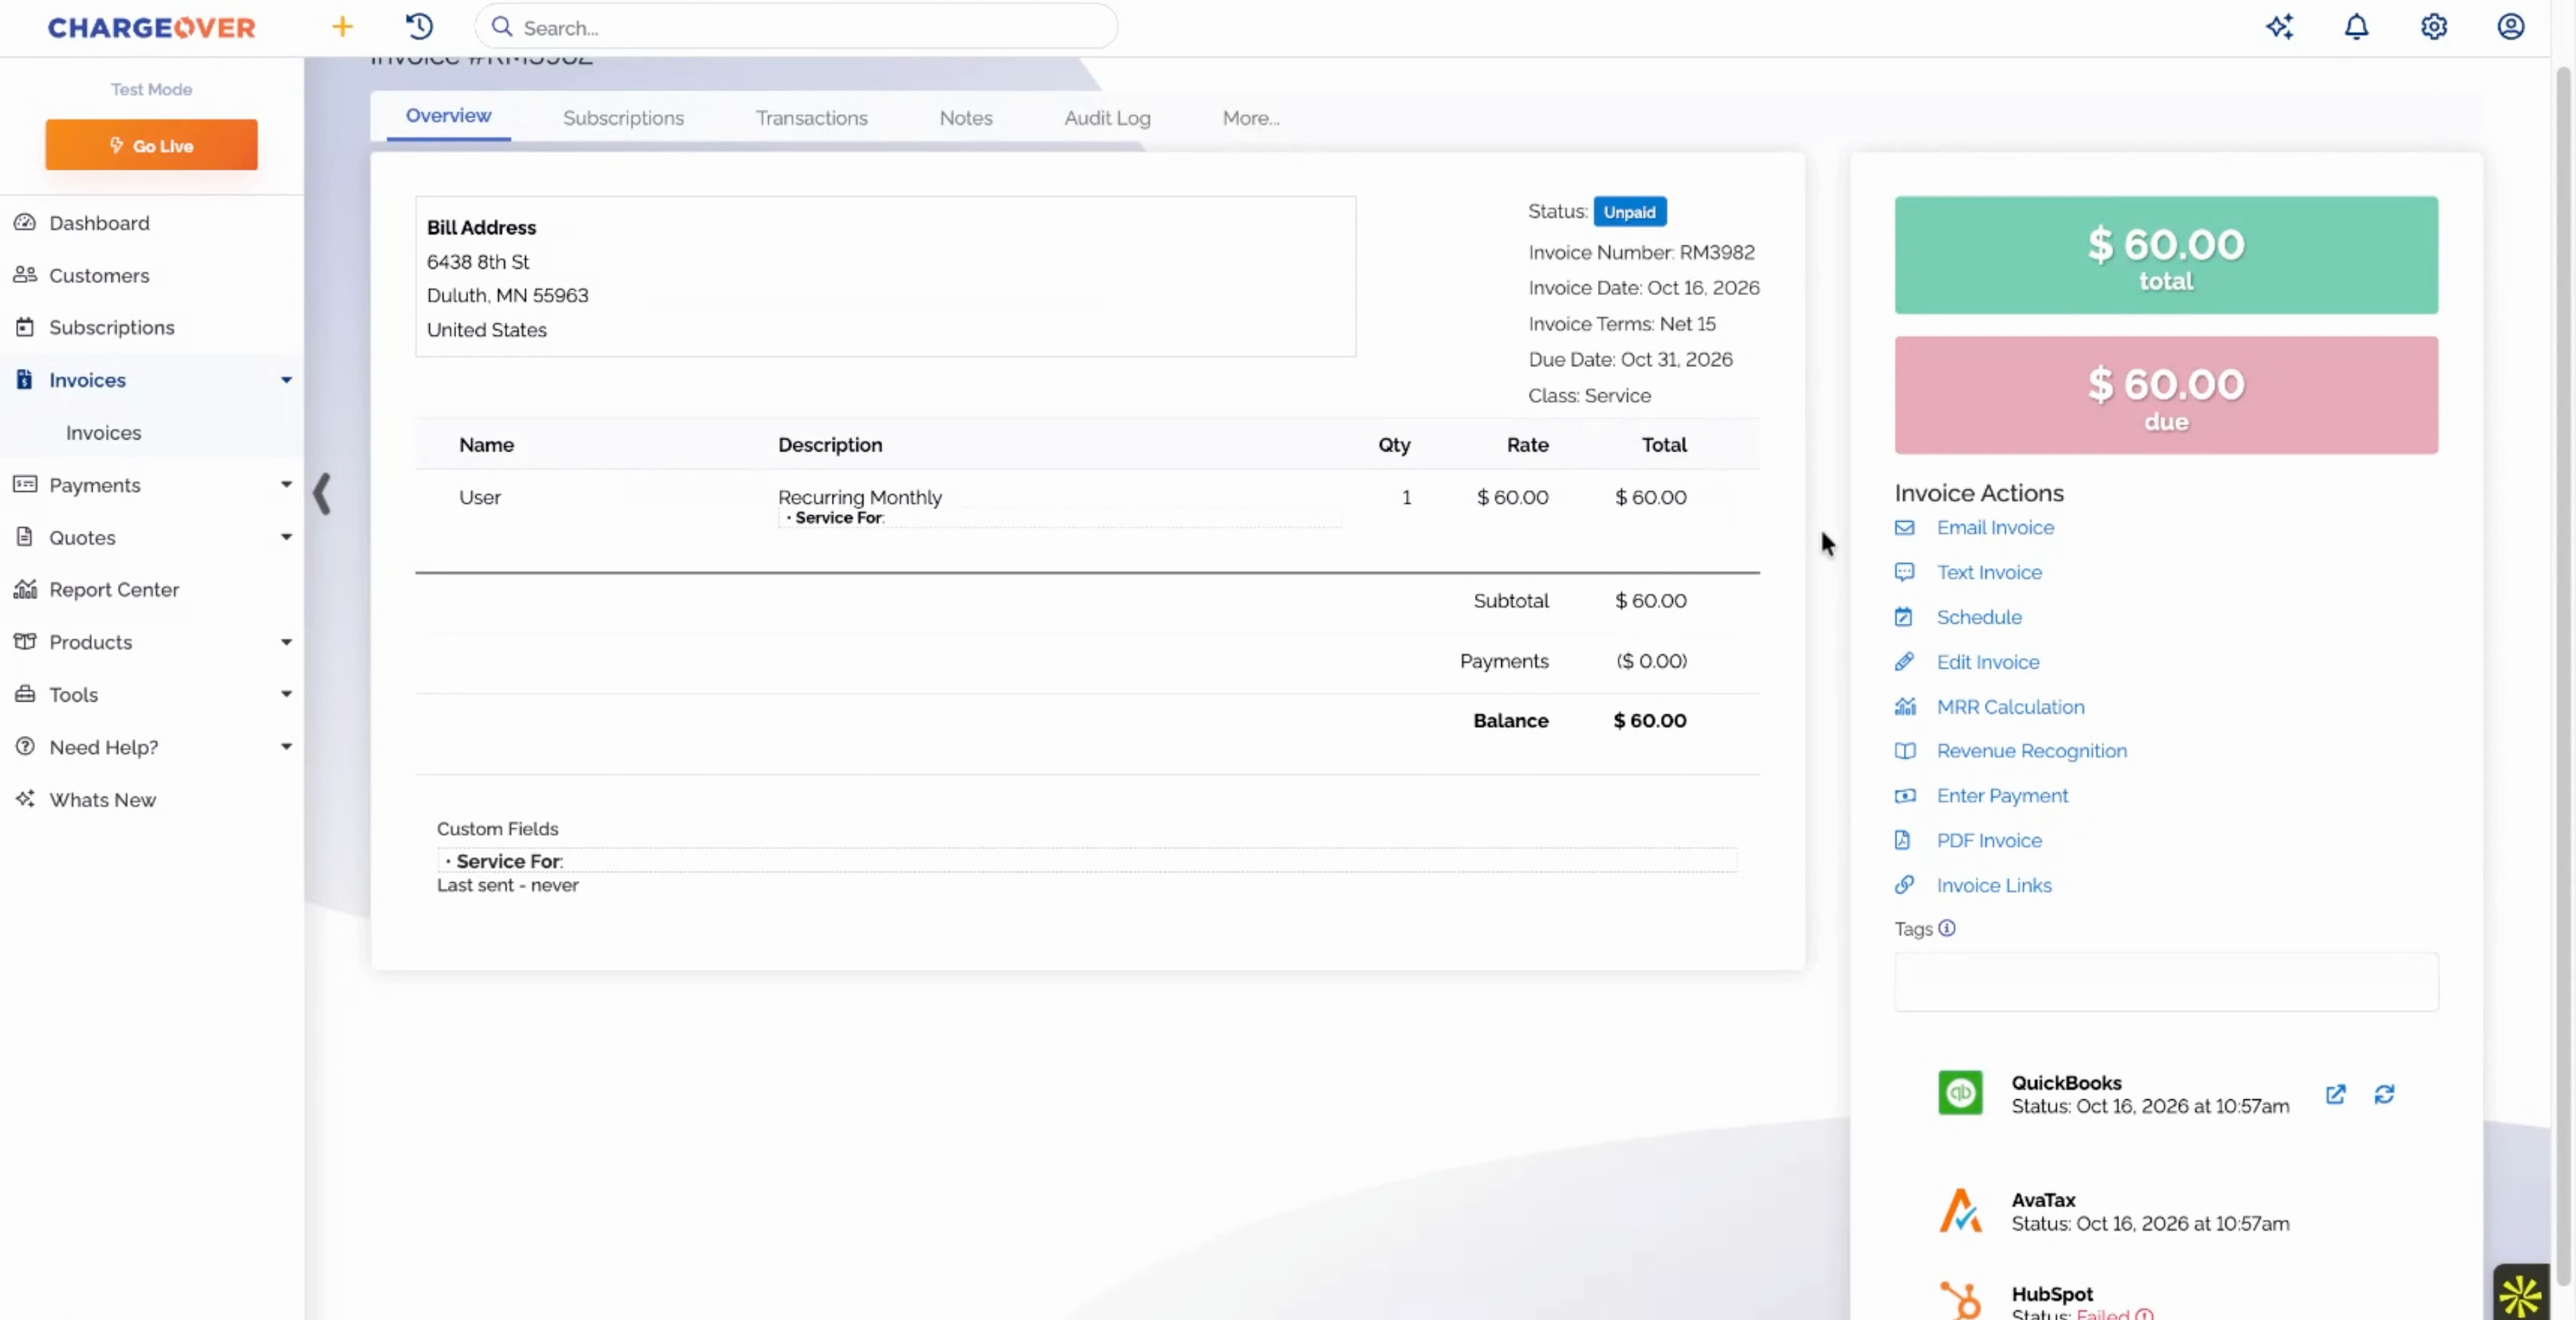Open the Schedule invoice action
The height and width of the screenshot is (1320, 2576).
tap(1979, 617)
